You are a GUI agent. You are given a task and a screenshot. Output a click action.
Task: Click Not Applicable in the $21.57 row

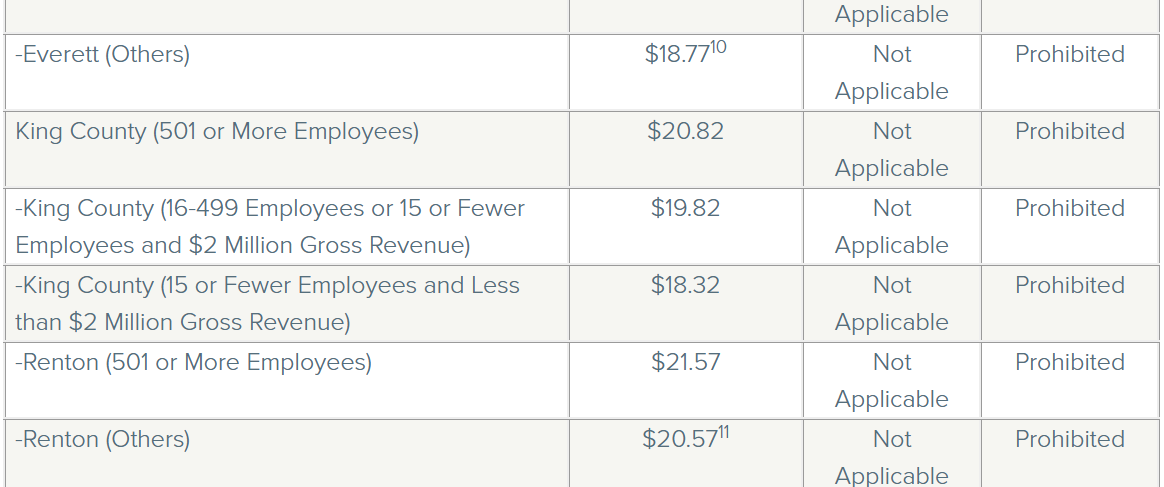pos(891,380)
